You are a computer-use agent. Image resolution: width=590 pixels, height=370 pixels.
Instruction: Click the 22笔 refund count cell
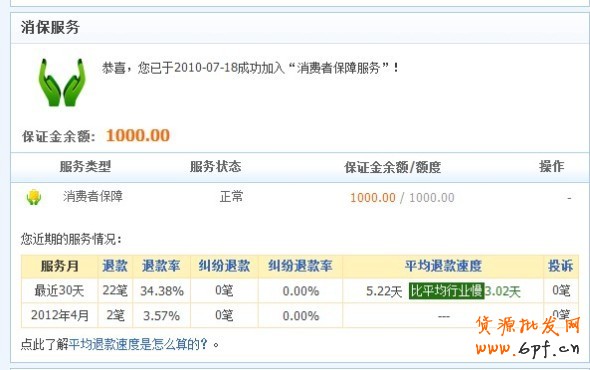coord(115,291)
